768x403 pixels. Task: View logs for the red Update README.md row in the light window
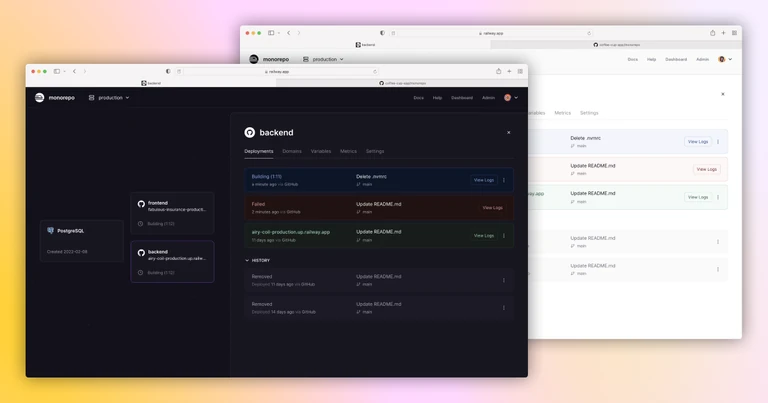pyautogui.click(x=707, y=169)
